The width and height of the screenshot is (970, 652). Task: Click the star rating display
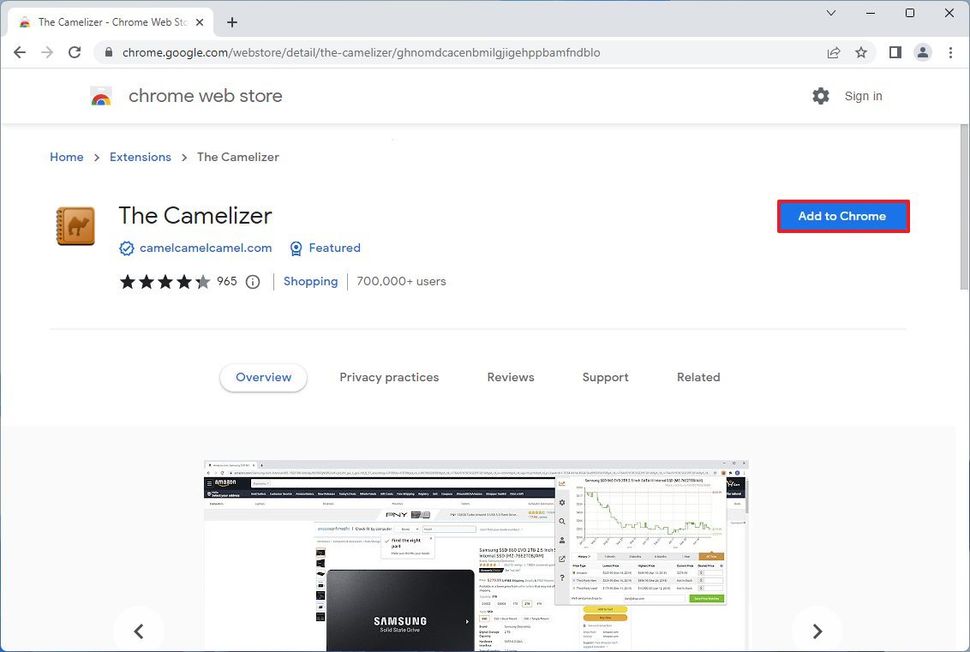(165, 281)
